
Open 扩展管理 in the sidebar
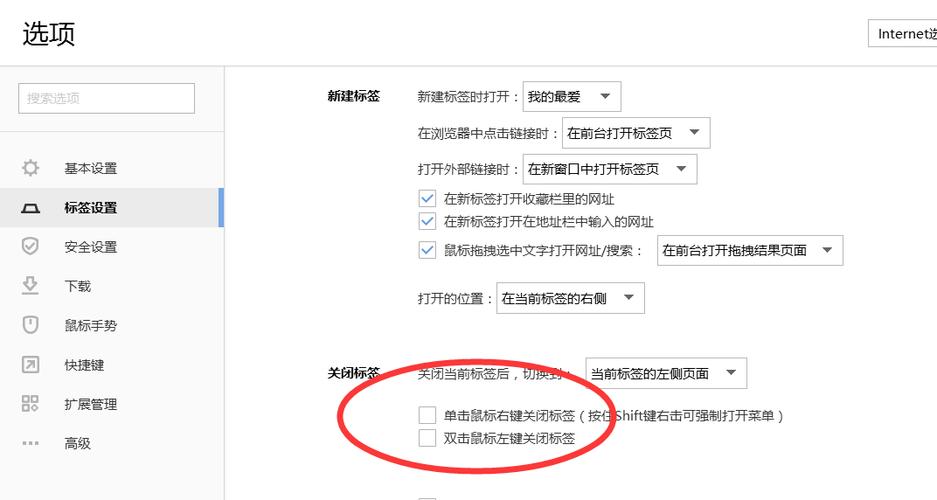[112, 404]
